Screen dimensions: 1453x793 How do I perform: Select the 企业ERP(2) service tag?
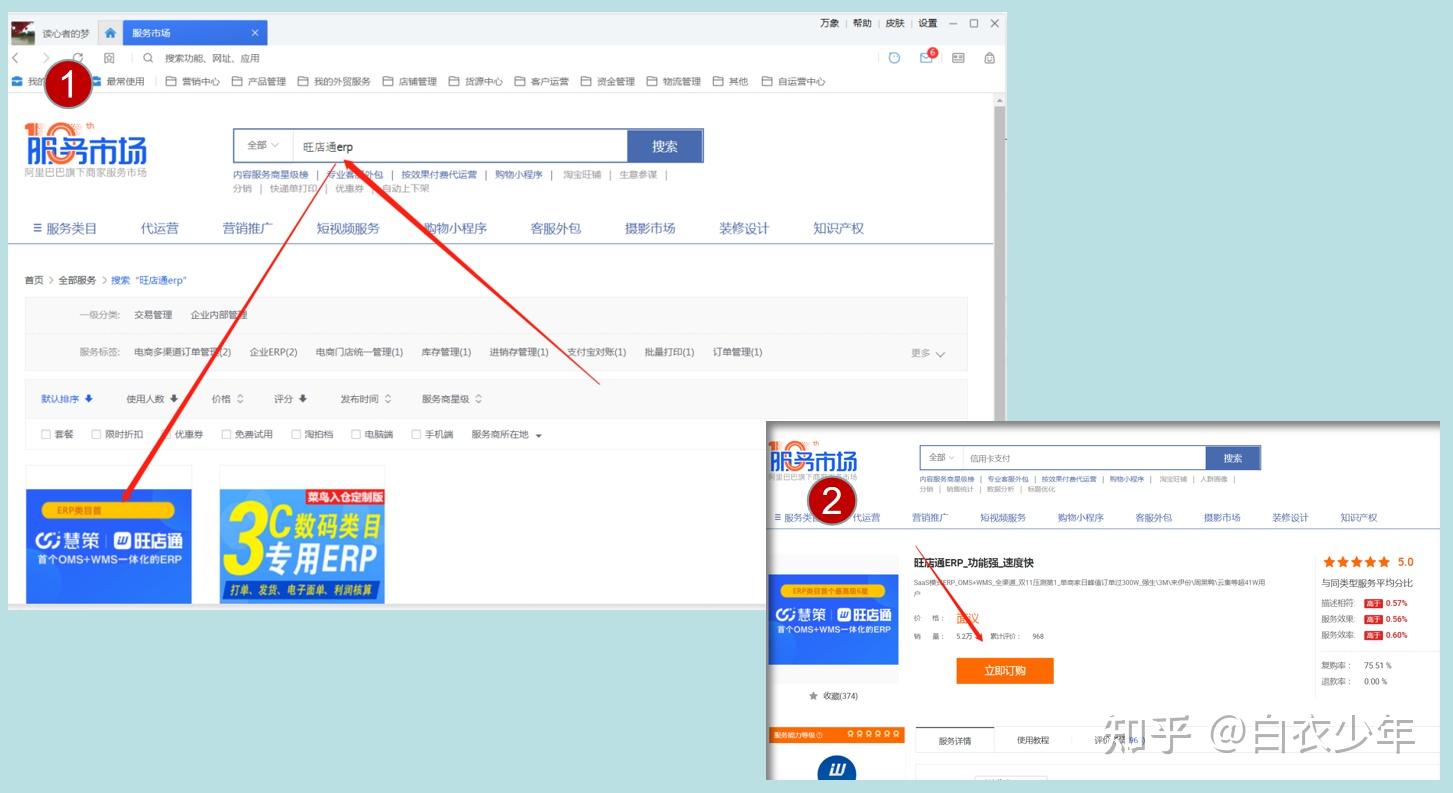click(274, 352)
